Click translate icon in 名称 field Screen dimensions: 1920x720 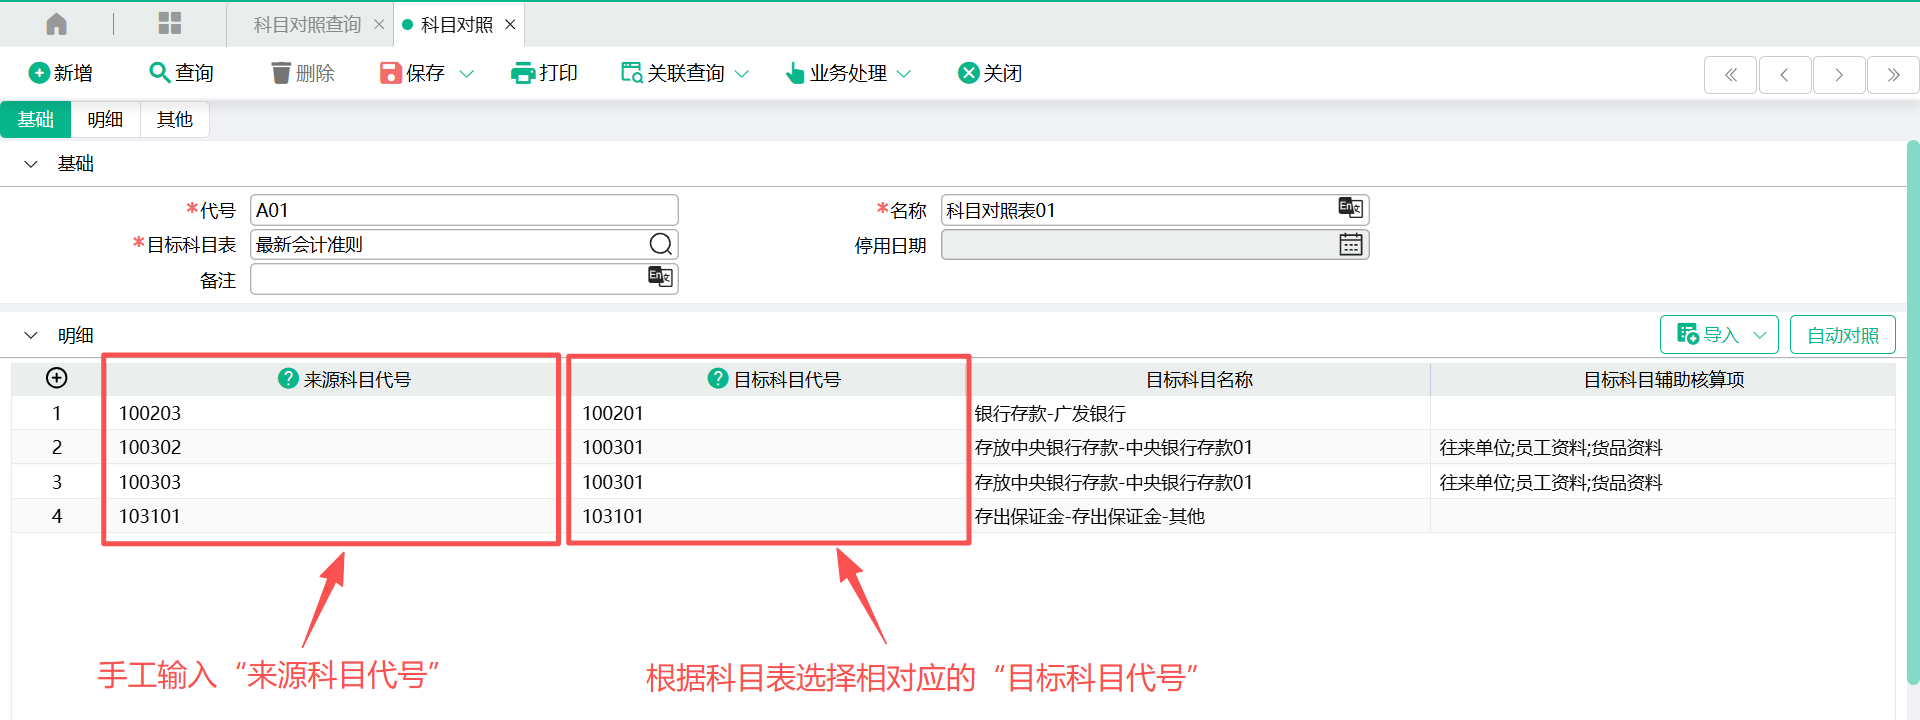(x=1350, y=208)
